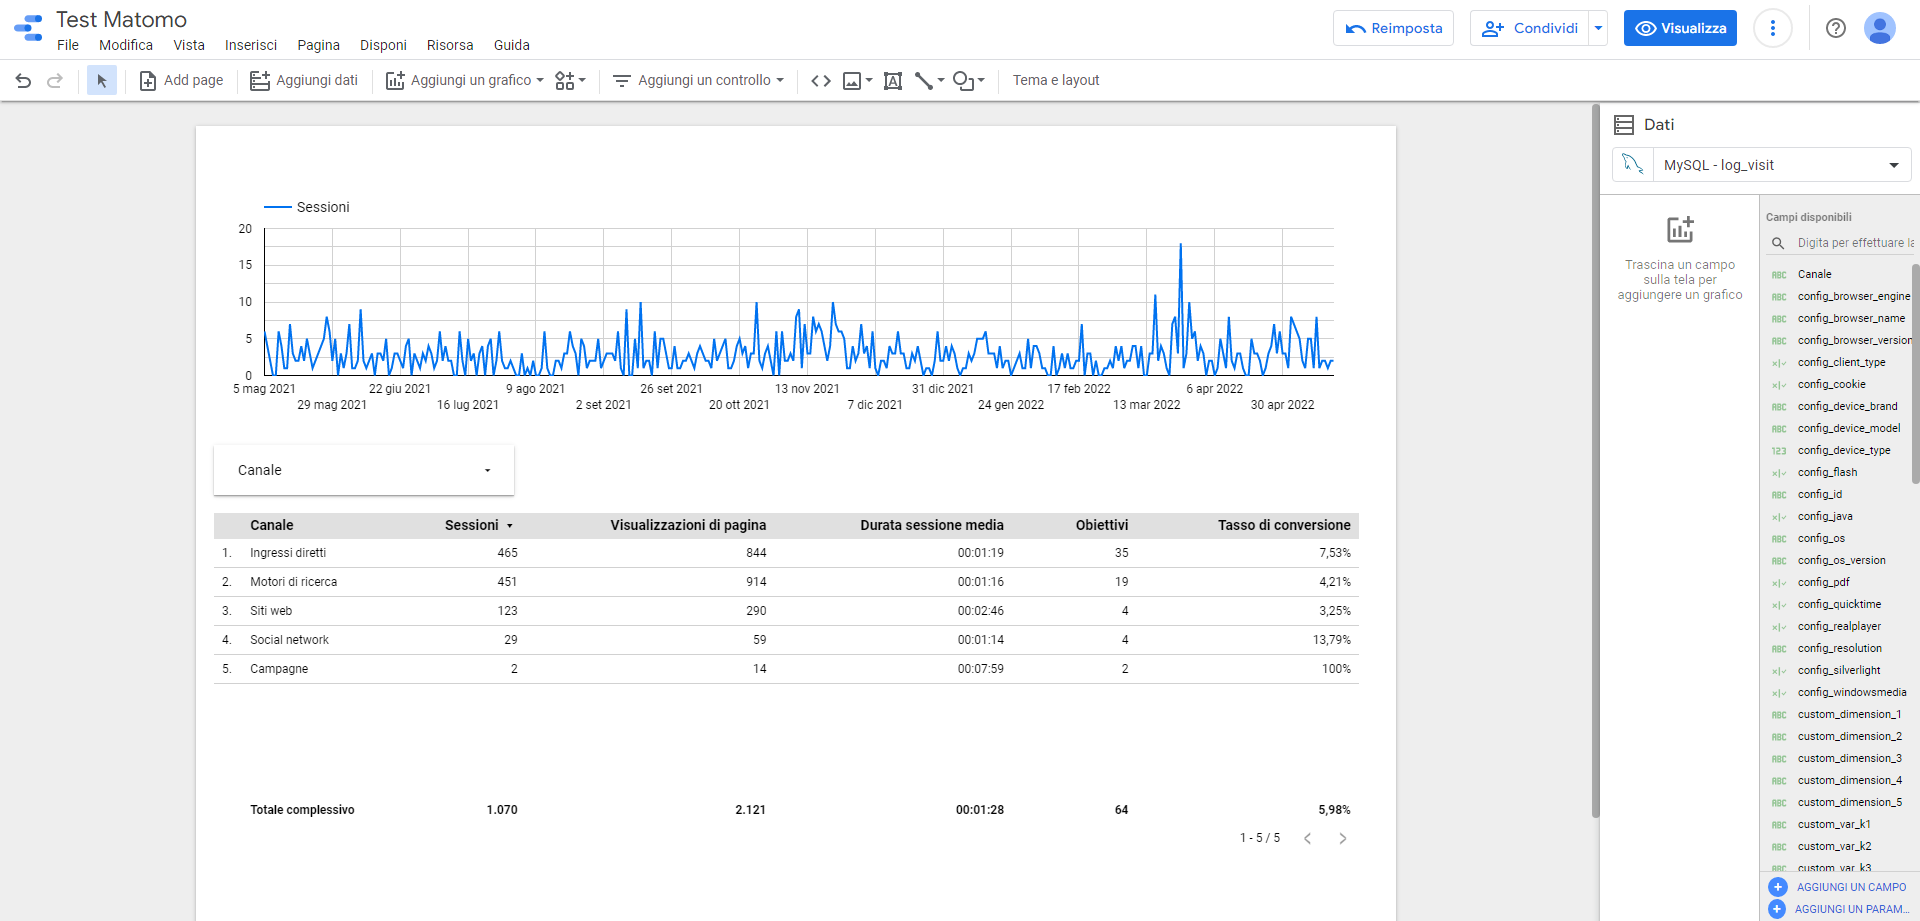Screen dimensions: 1920x921
Task: Click the Ingressi diretti table row
Action: pos(786,553)
